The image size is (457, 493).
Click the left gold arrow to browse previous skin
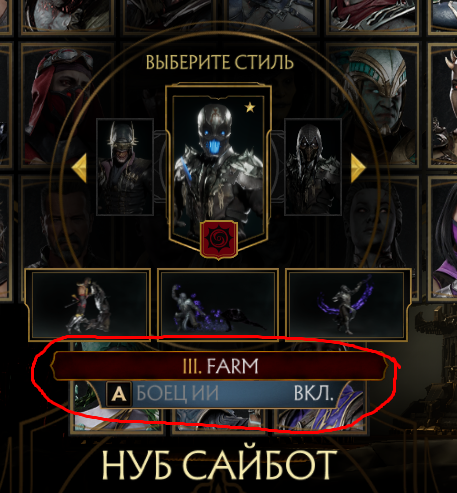click(79, 168)
